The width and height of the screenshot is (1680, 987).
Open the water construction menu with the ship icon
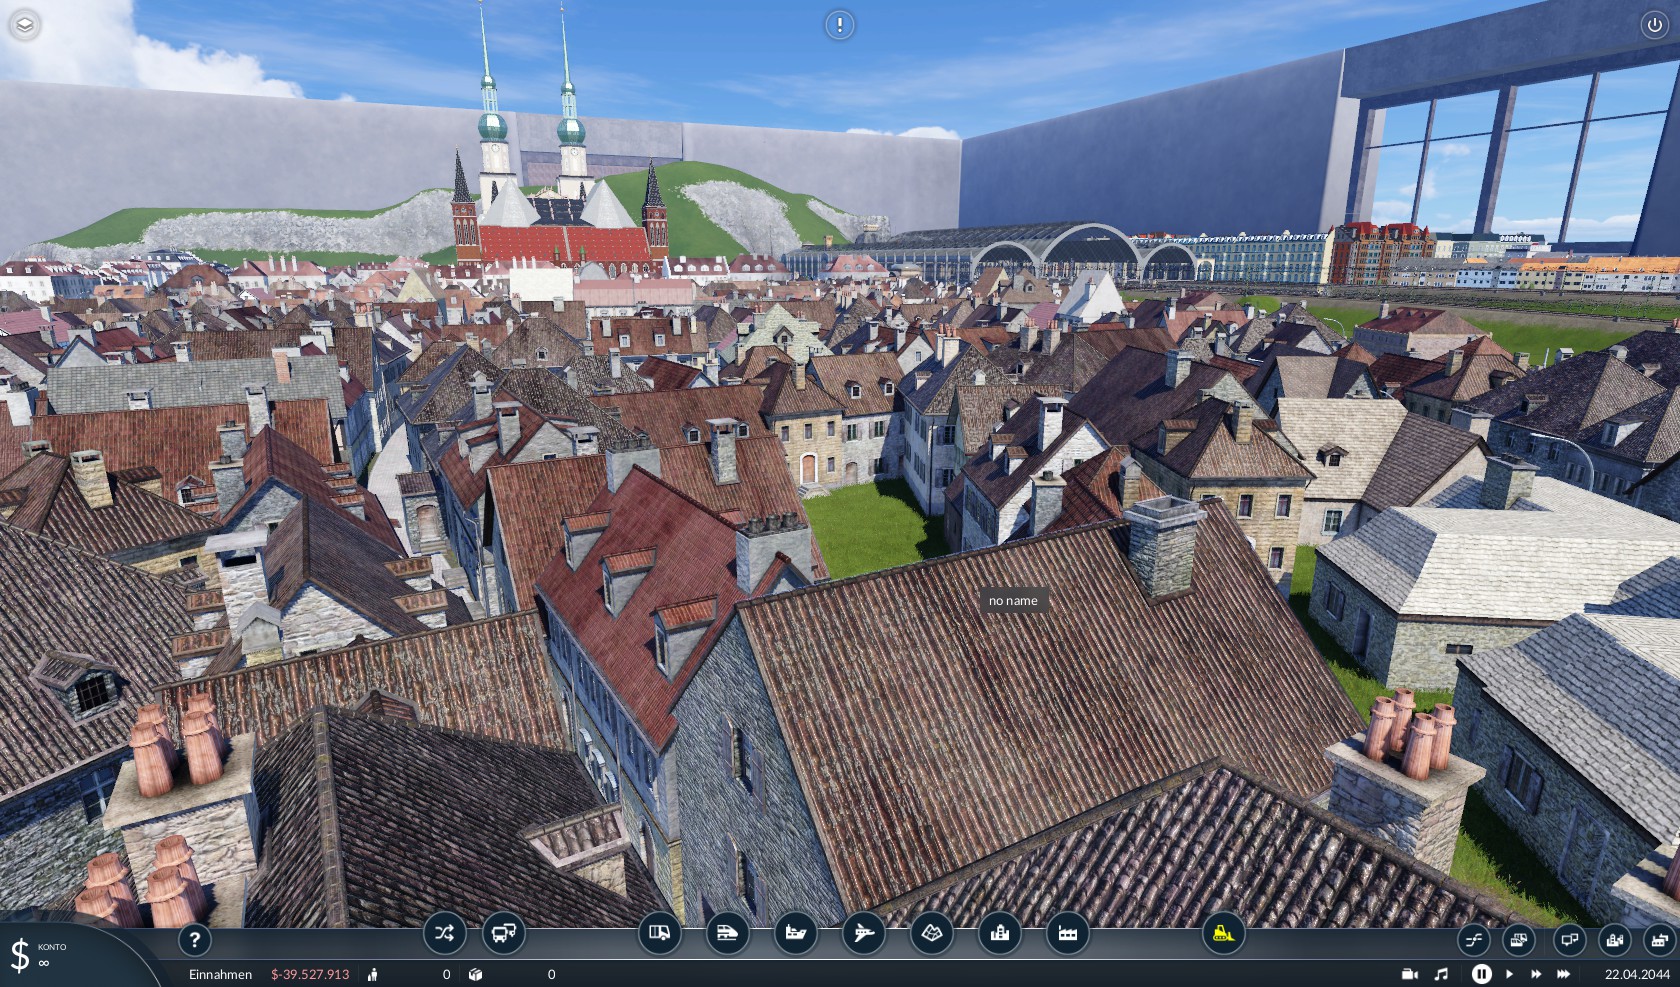tap(796, 934)
